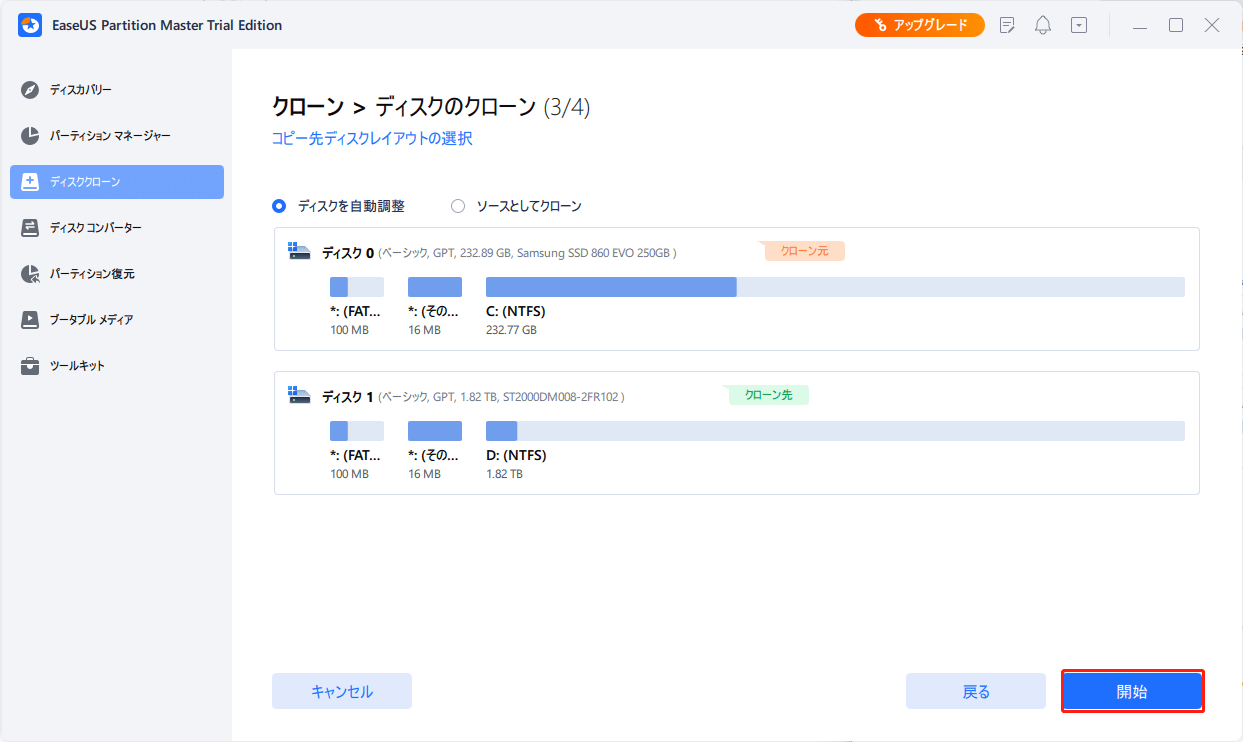Choose the disk auto-adjust radio button
The width and height of the screenshot is (1243, 742).
[277, 206]
